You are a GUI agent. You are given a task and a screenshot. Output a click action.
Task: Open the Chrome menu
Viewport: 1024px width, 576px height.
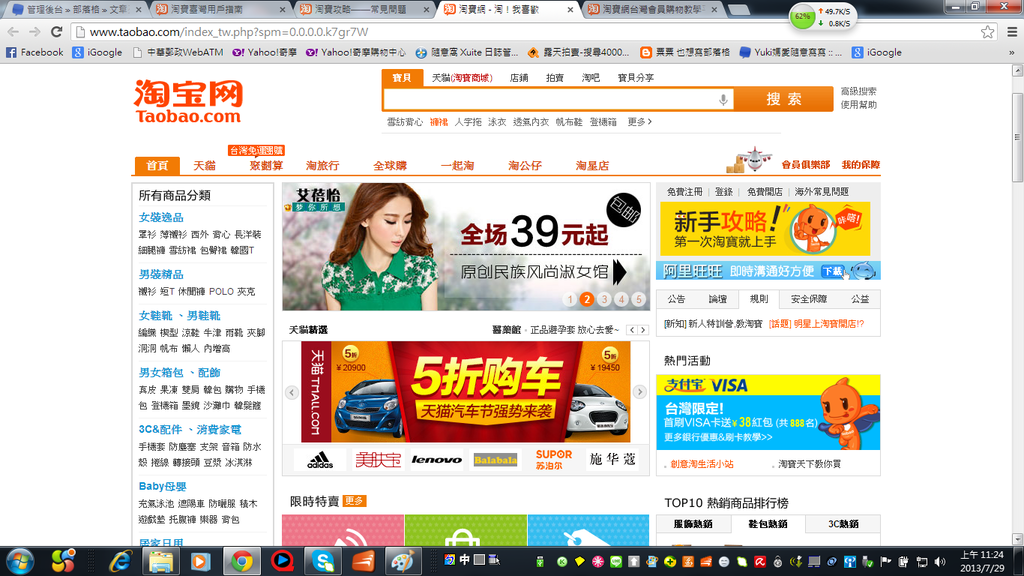(x=1012, y=31)
